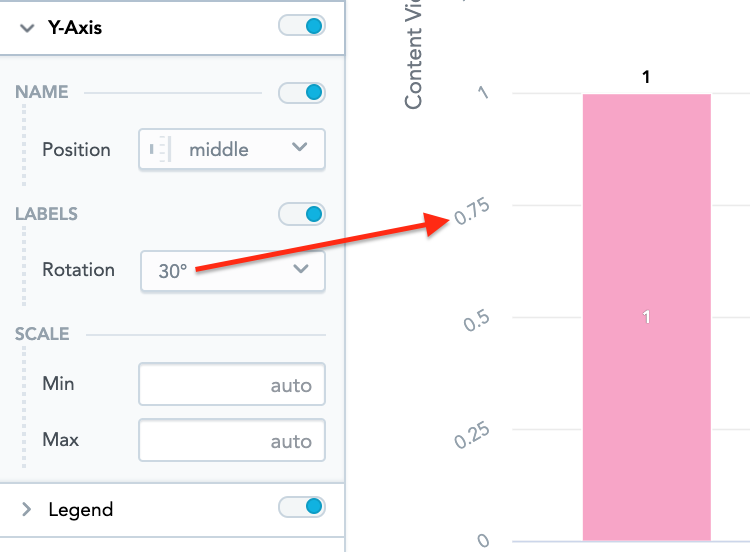Viewport: 750px width, 552px height.
Task: Click the Y-Axis section header label
Action: pos(75,28)
